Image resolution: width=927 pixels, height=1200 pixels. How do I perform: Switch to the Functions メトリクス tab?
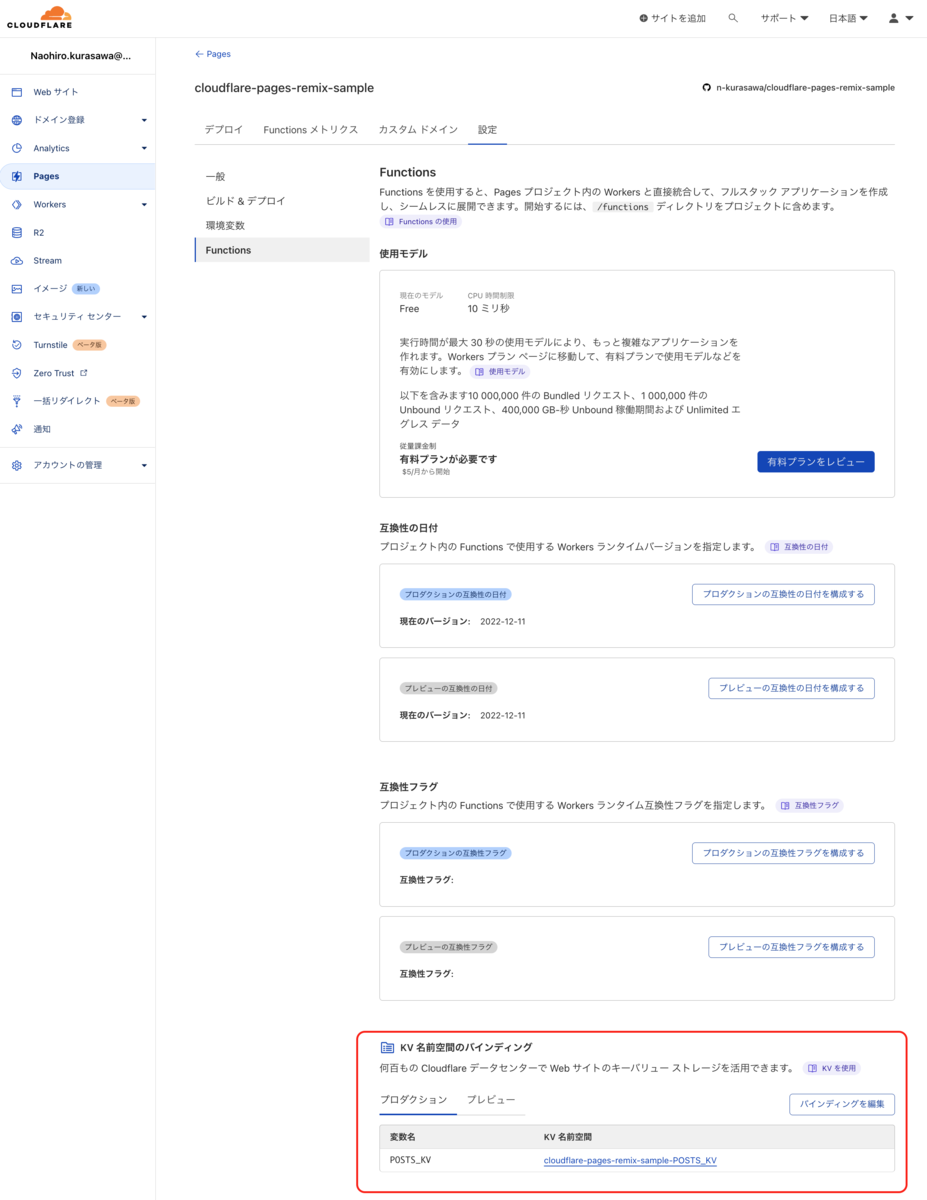coord(310,130)
